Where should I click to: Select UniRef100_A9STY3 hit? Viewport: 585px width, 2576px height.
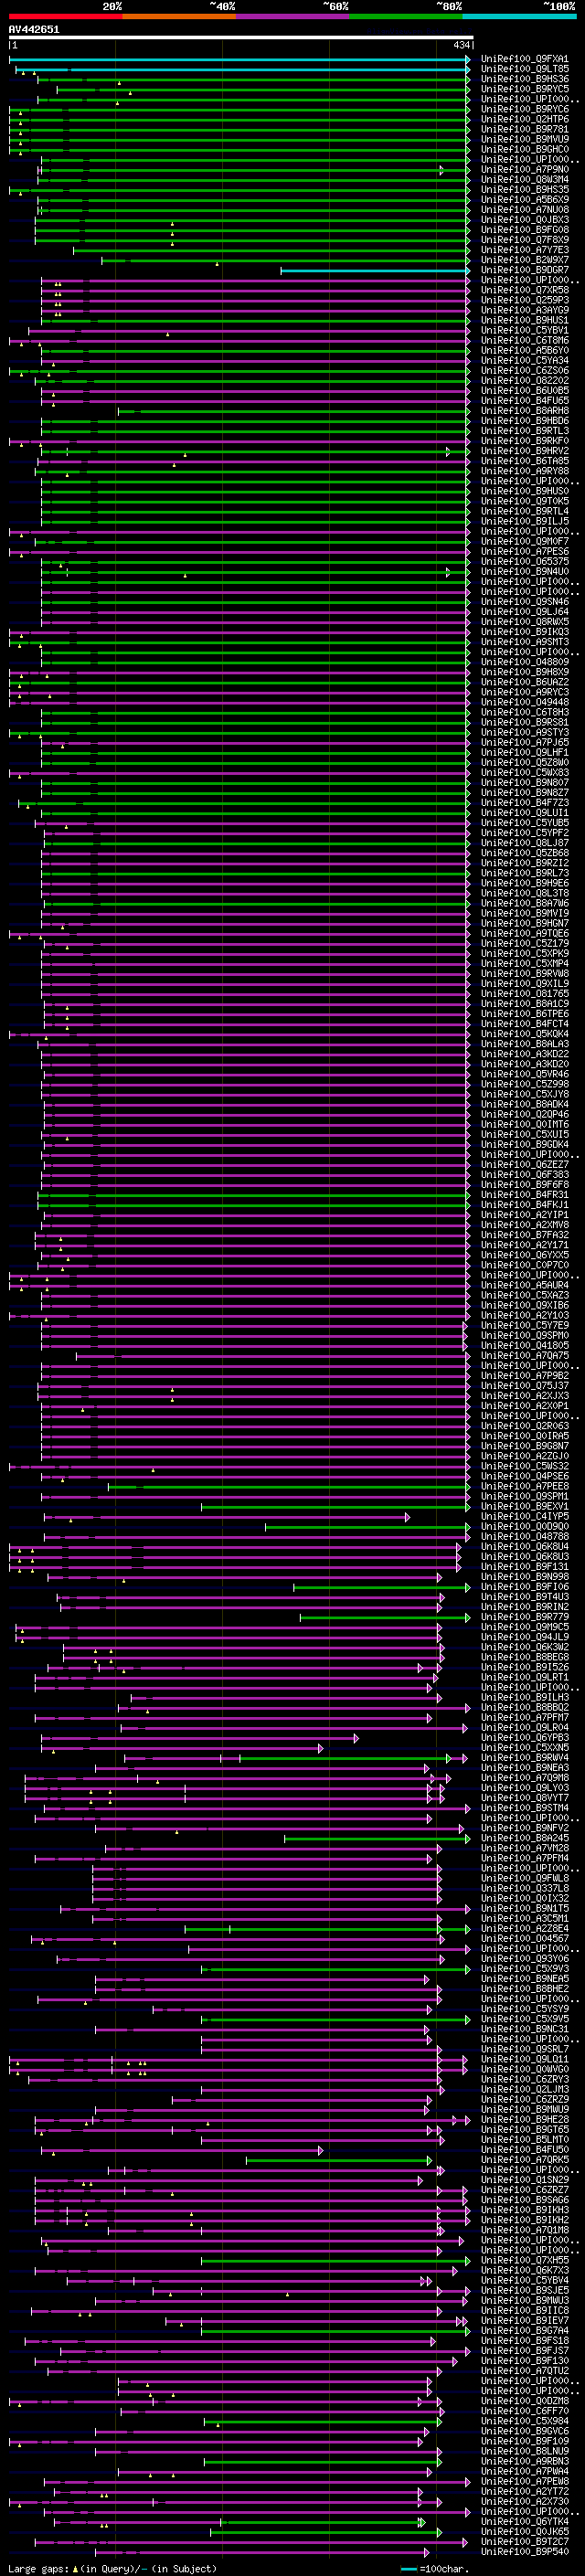(x=525, y=733)
